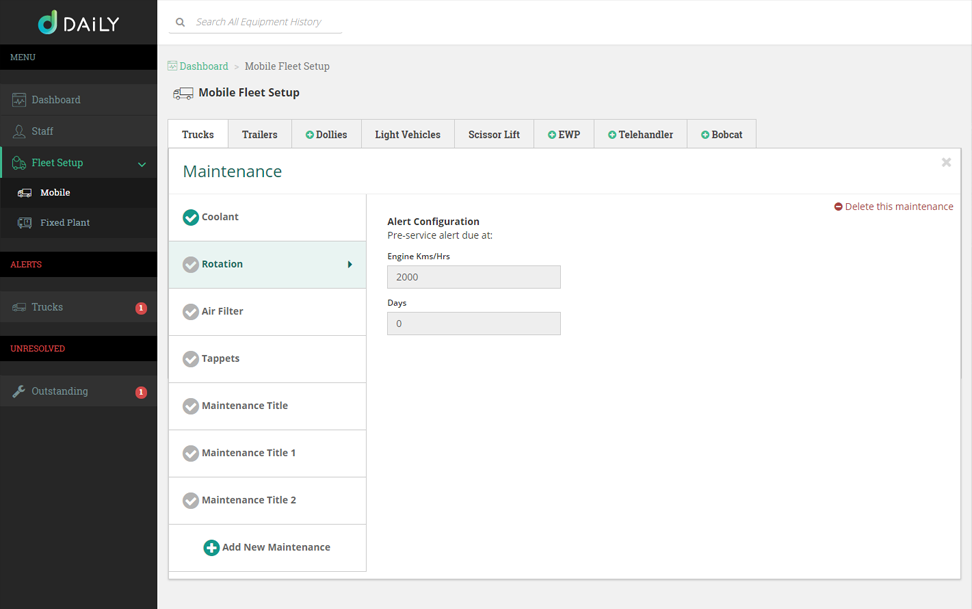Screen dimensions: 972x609
Task: Open the Light Vehicles tab
Action: (x=407, y=135)
